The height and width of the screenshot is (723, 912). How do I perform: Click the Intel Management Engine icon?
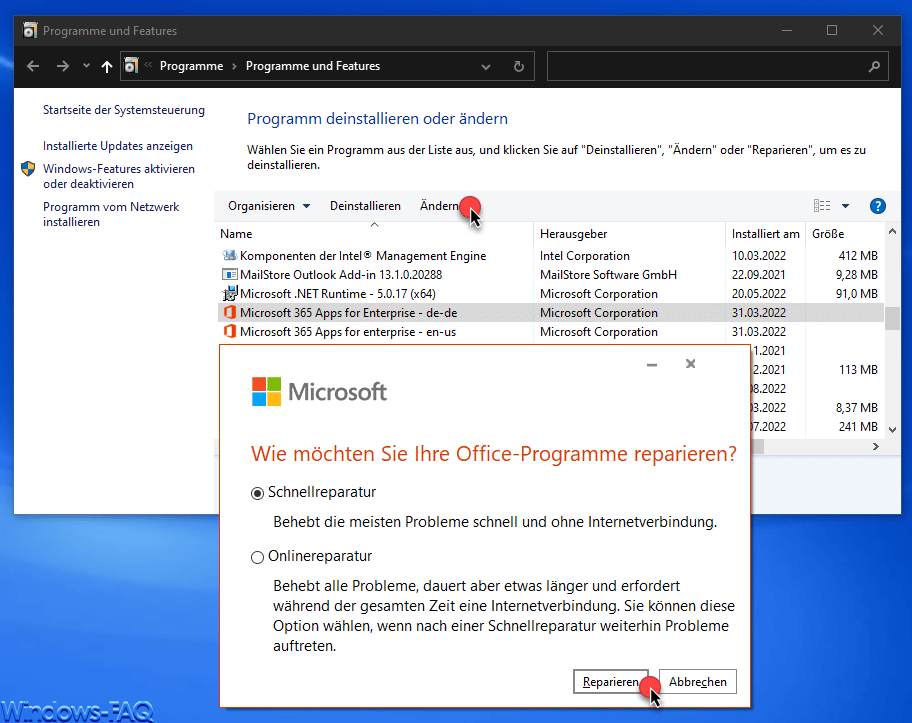(229, 255)
